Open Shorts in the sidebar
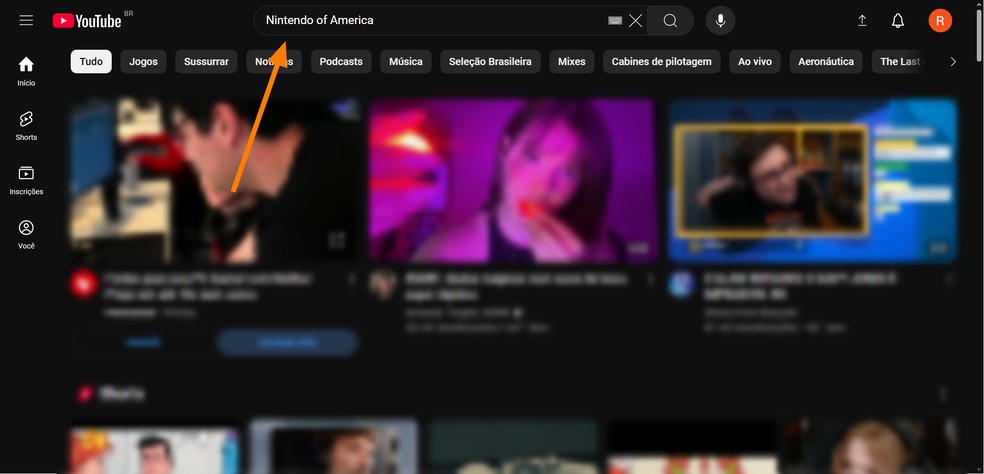 (26, 126)
